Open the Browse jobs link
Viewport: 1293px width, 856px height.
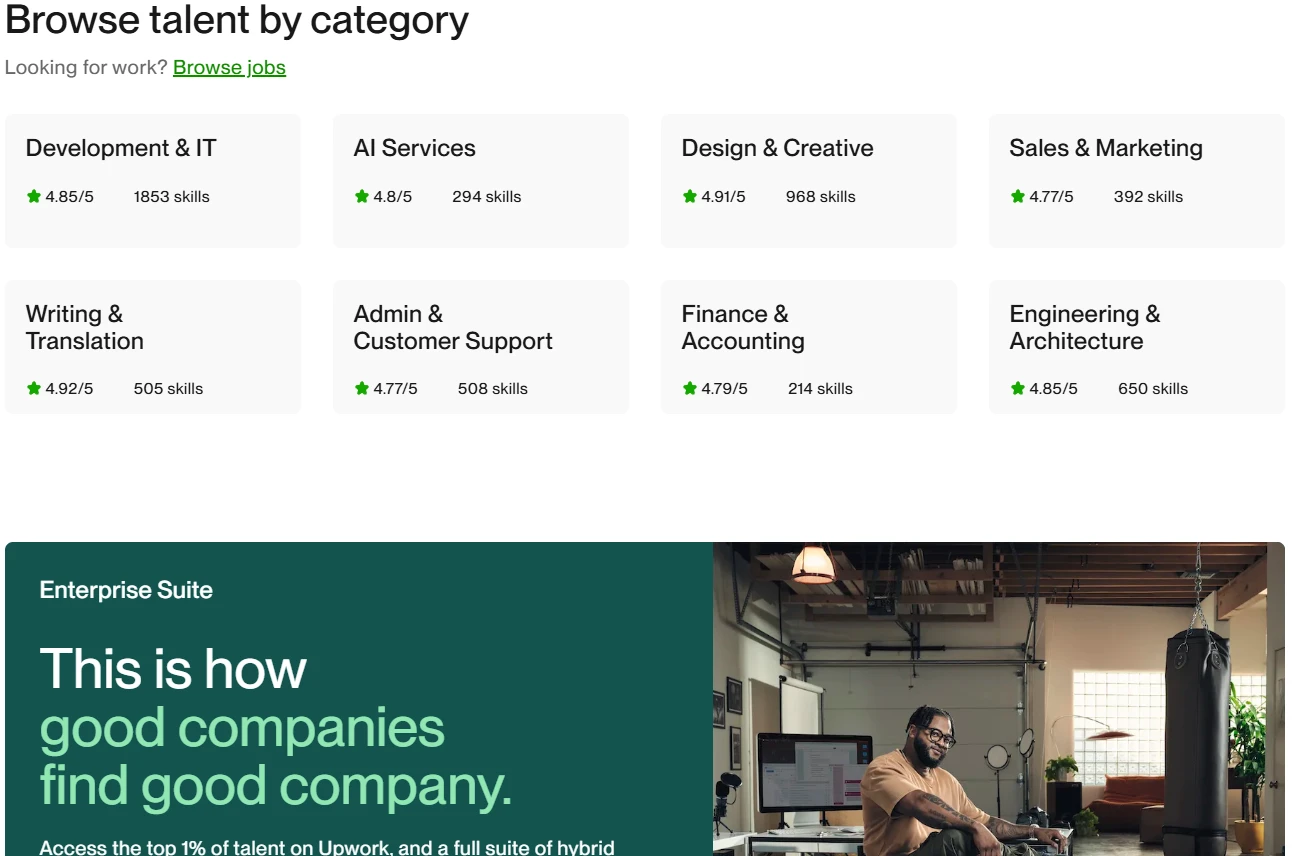point(229,67)
